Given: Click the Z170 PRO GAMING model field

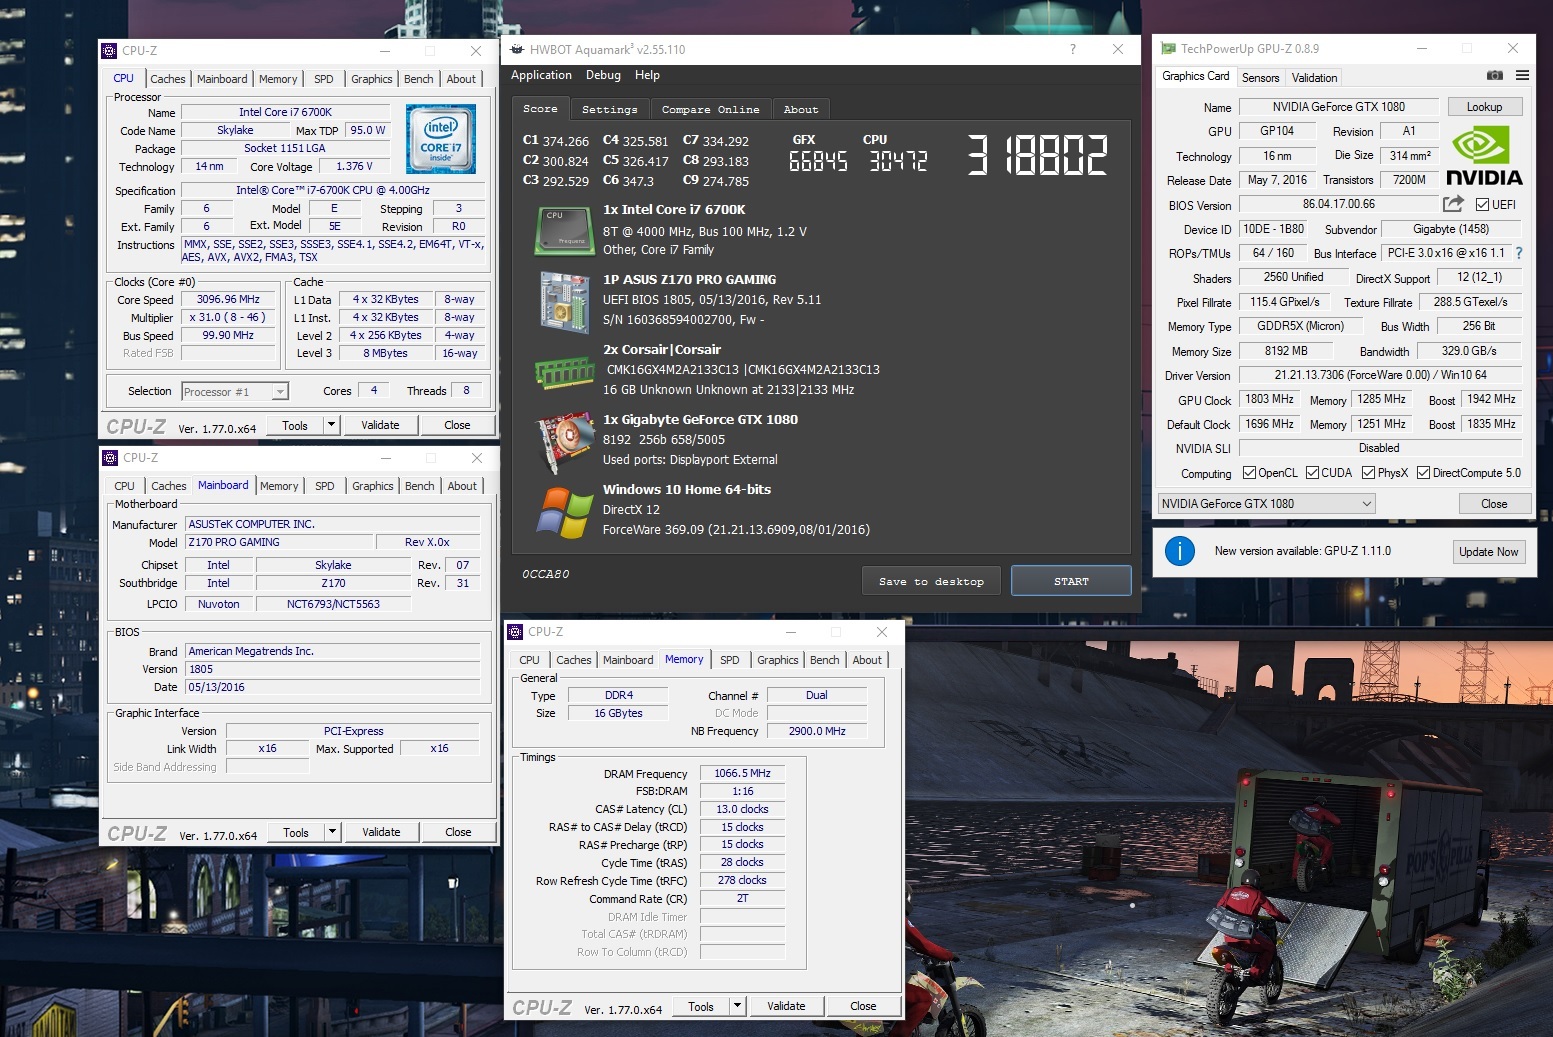Looking at the screenshot, I should pyautogui.click(x=278, y=542).
